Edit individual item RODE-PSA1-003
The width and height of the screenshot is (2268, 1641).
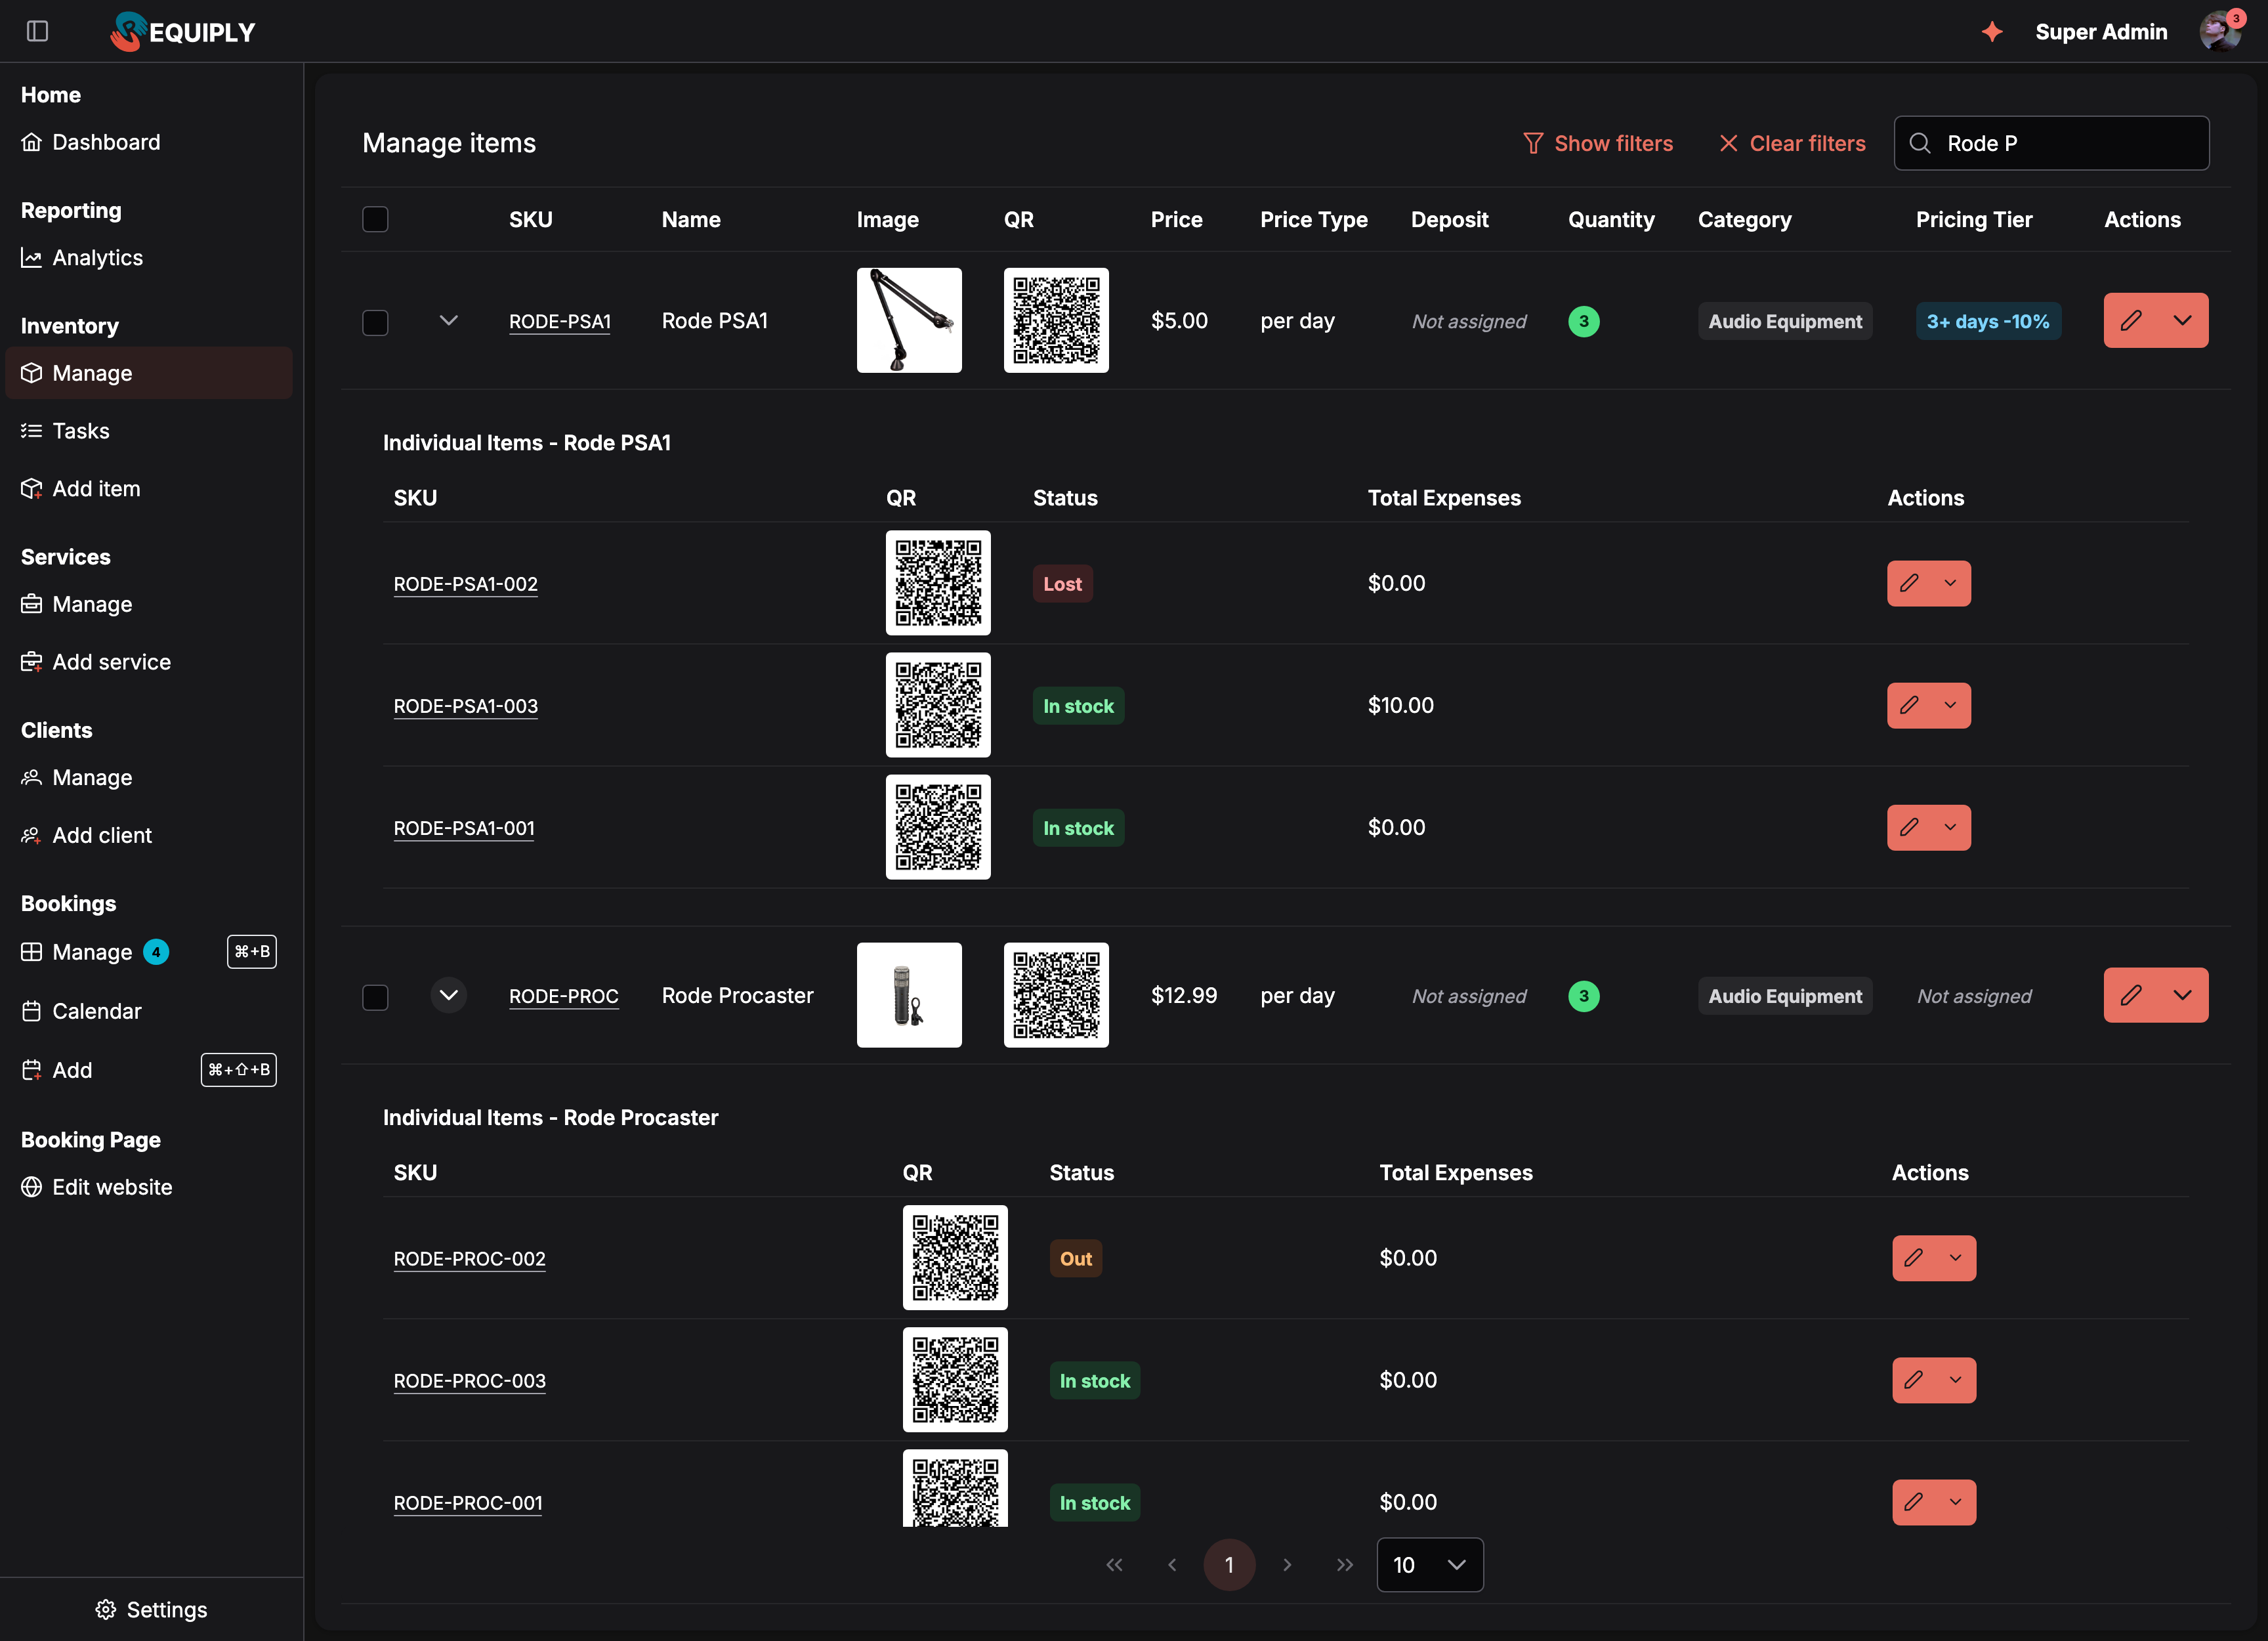point(1909,706)
